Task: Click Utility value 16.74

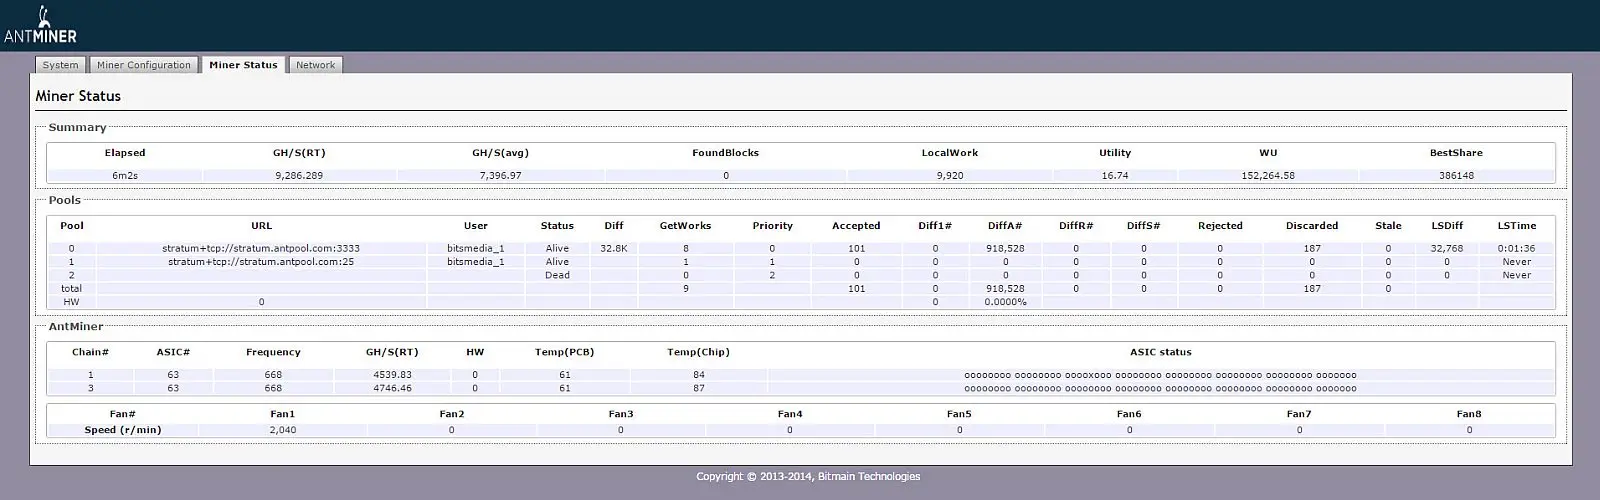Action: (x=1115, y=175)
